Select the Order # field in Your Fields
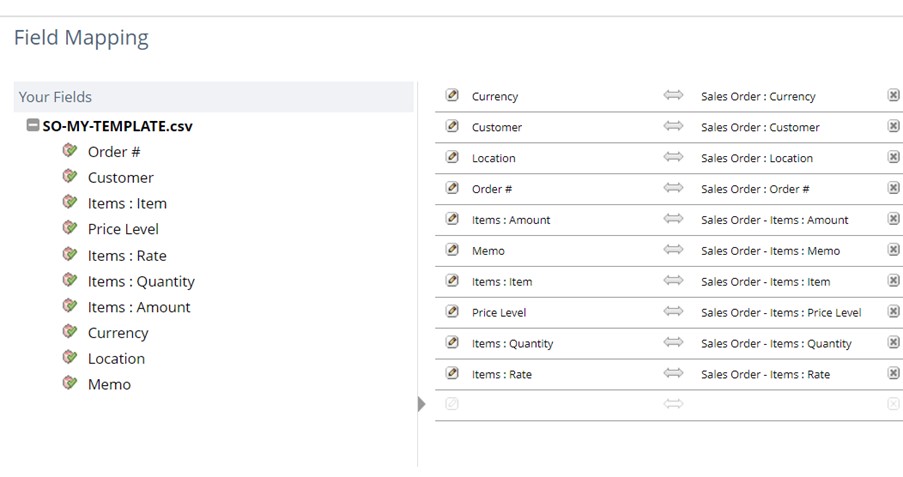903x477 pixels. 114,152
